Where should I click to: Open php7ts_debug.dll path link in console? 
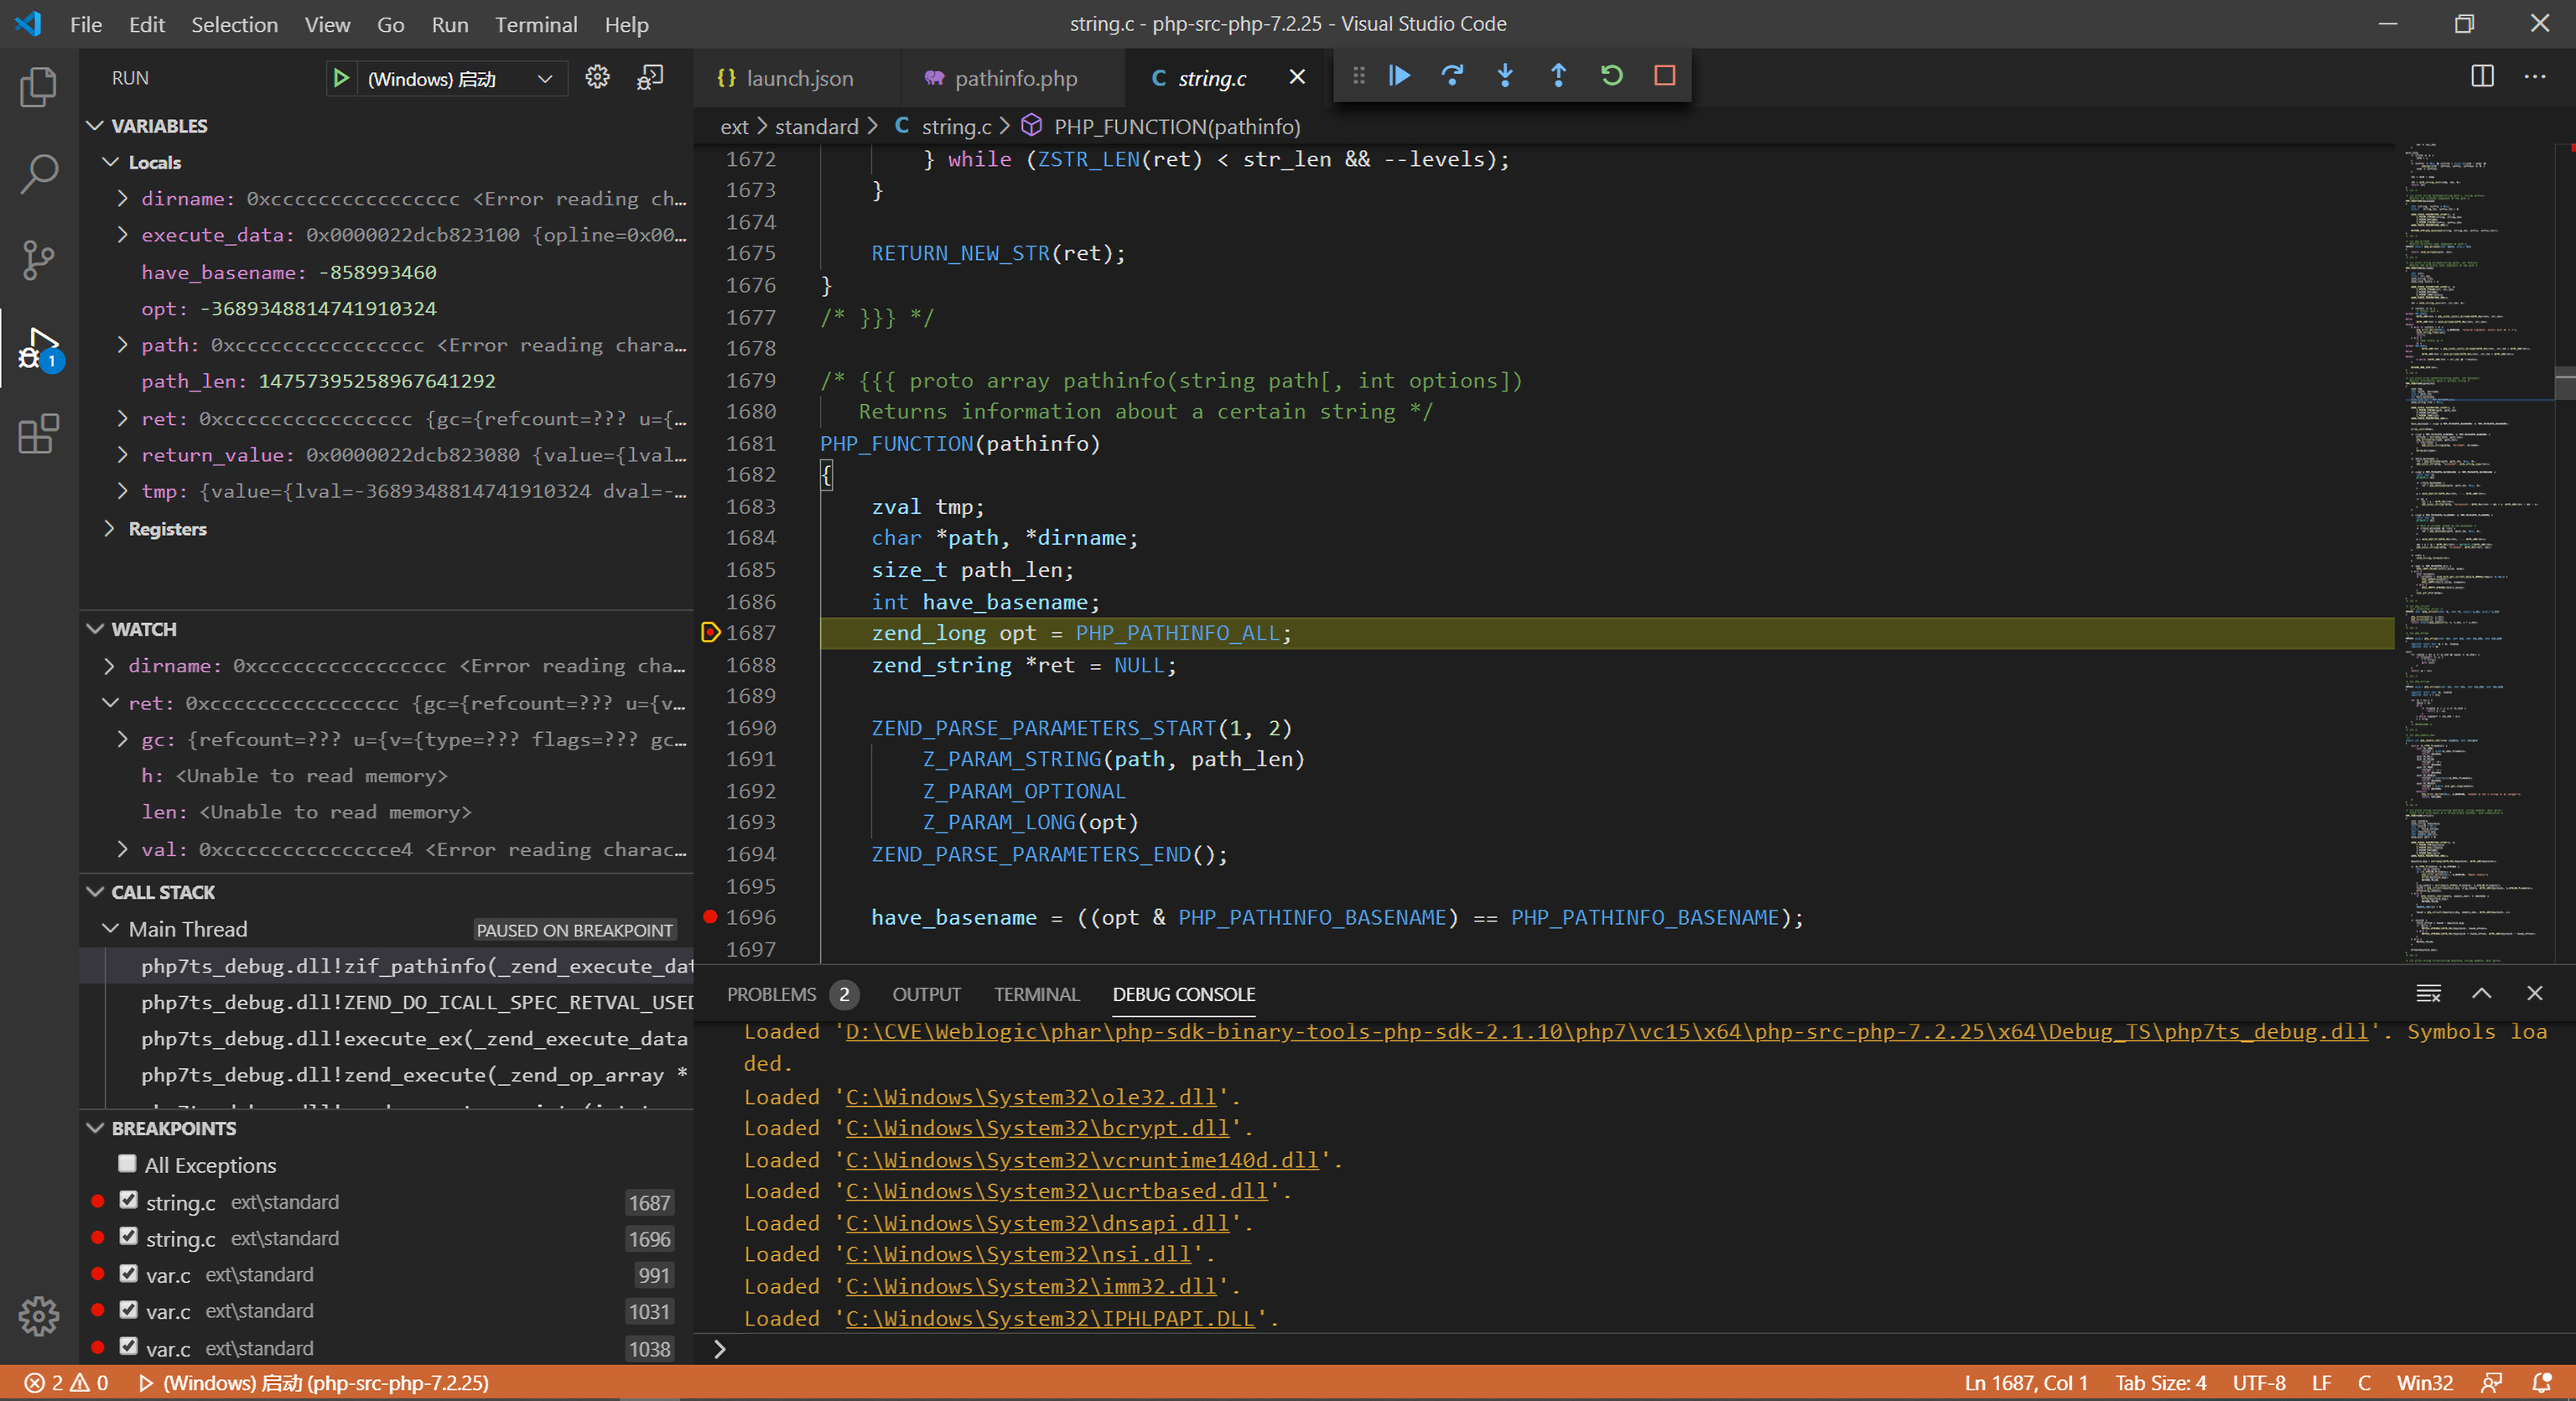1607,1032
